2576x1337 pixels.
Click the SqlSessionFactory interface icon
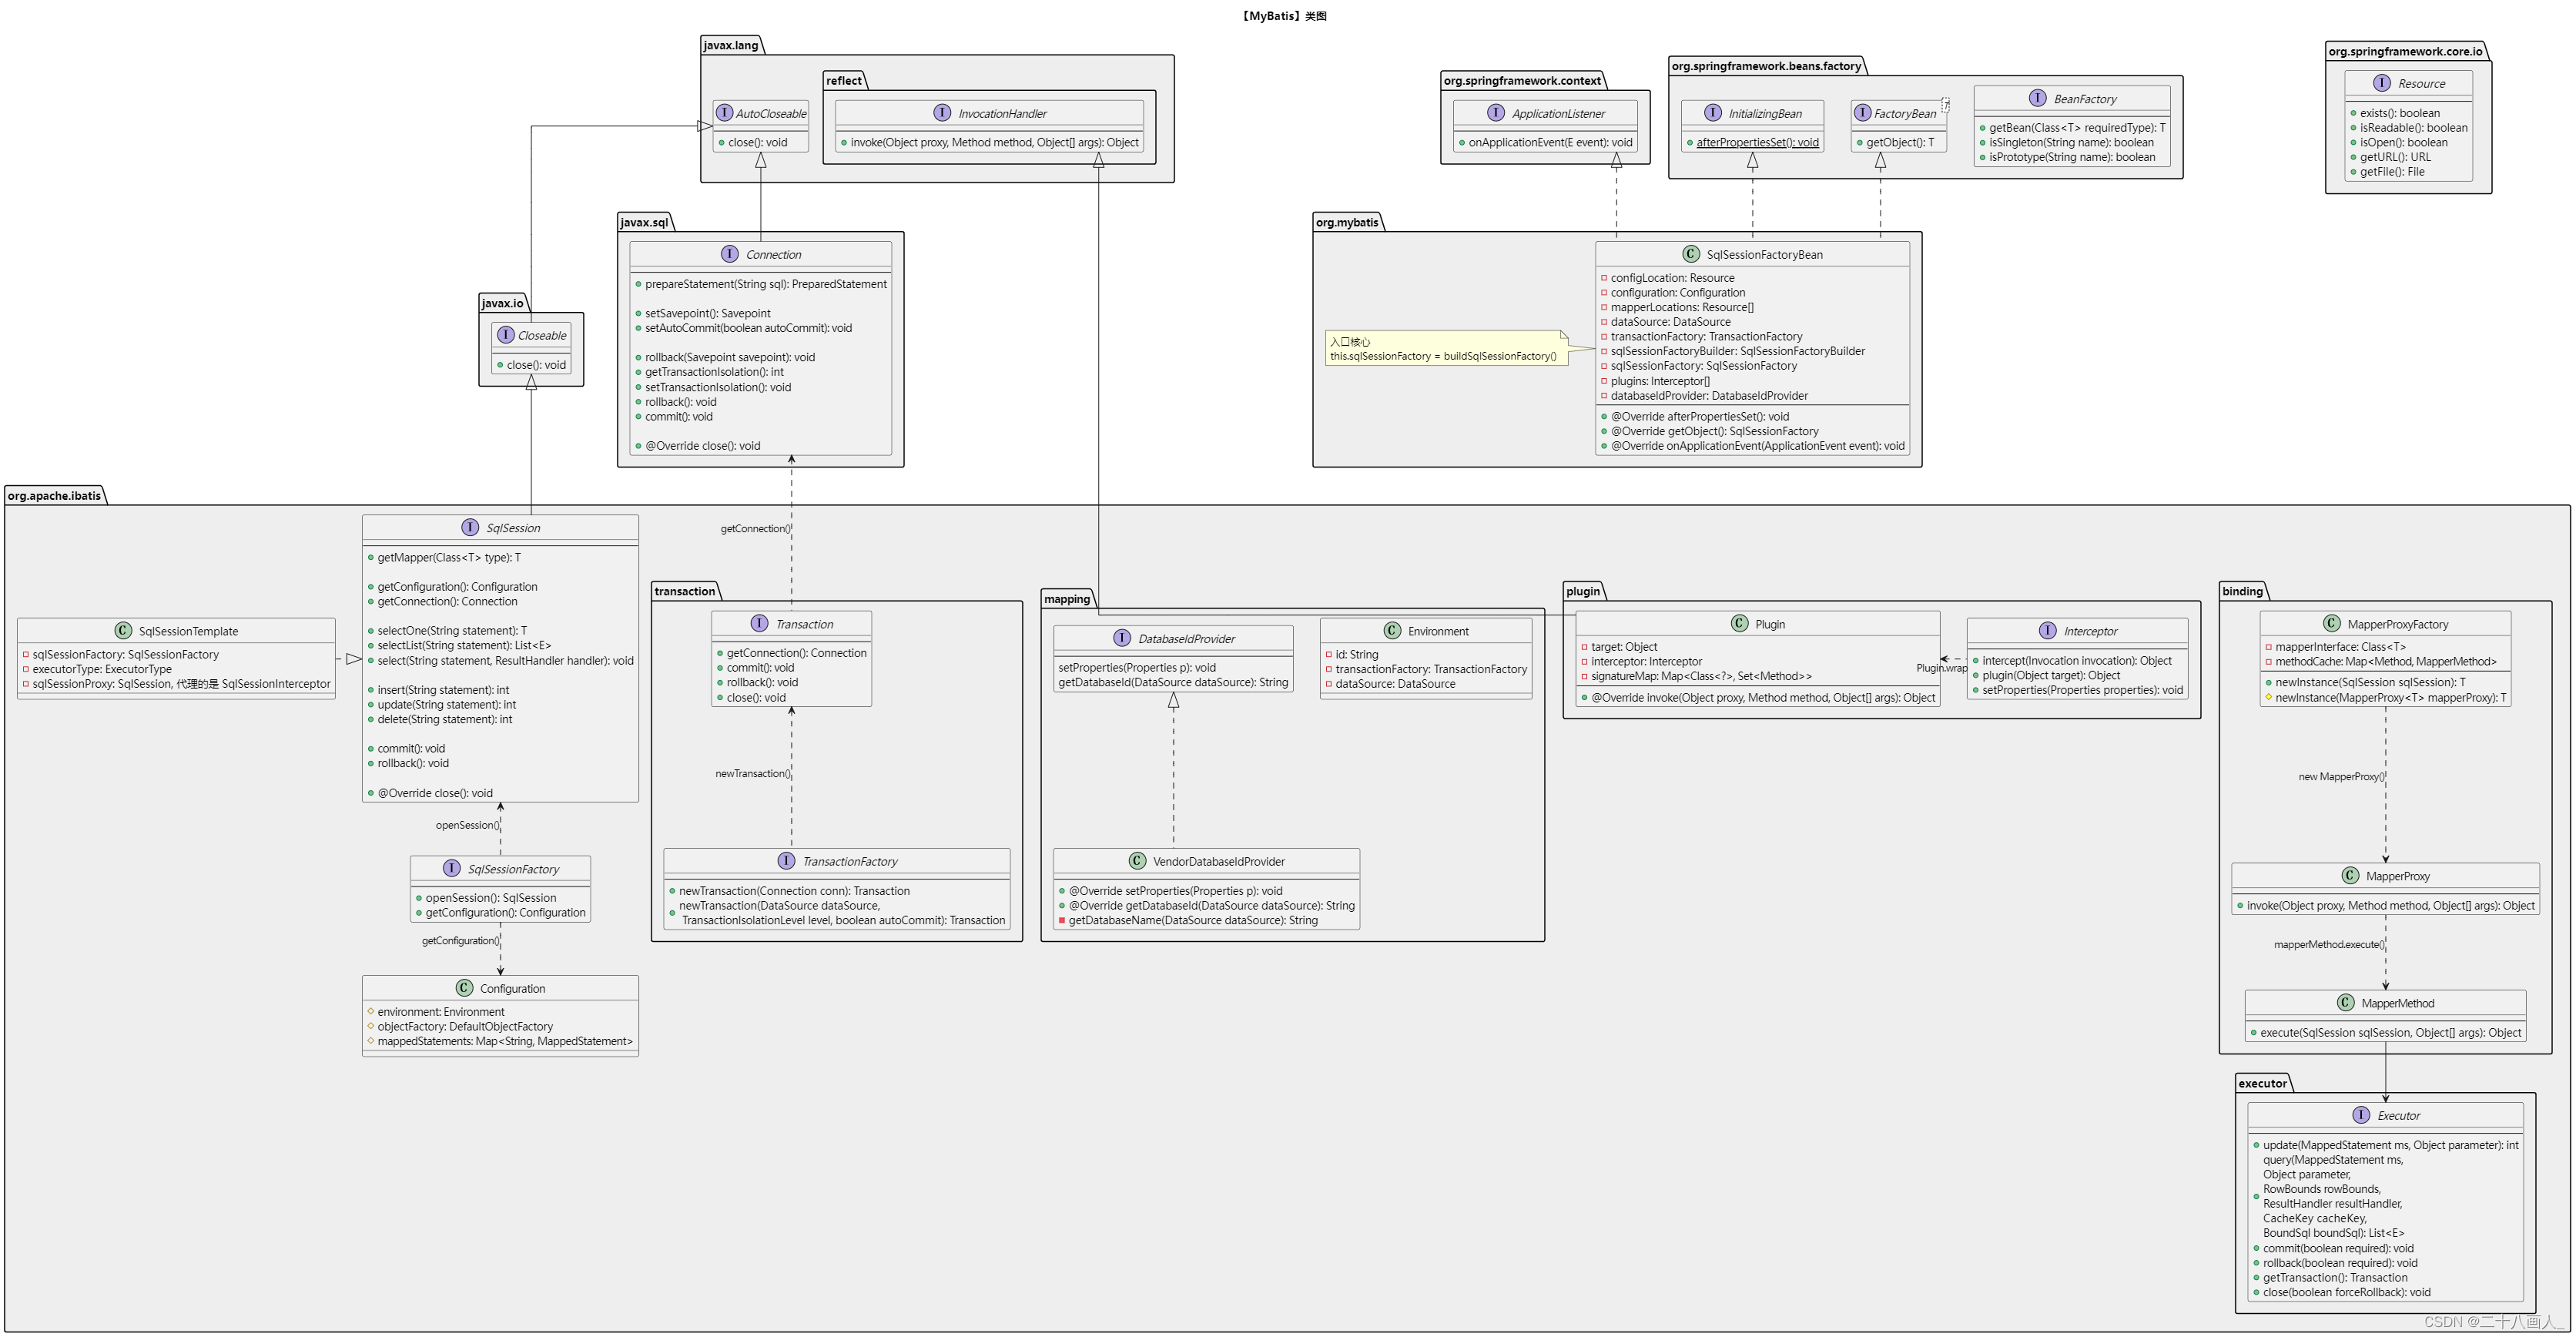452,868
